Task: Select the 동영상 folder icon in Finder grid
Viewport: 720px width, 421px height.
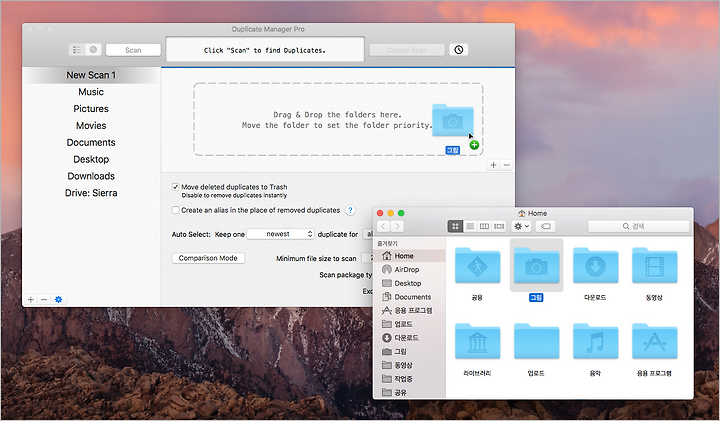Action: point(654,266)
